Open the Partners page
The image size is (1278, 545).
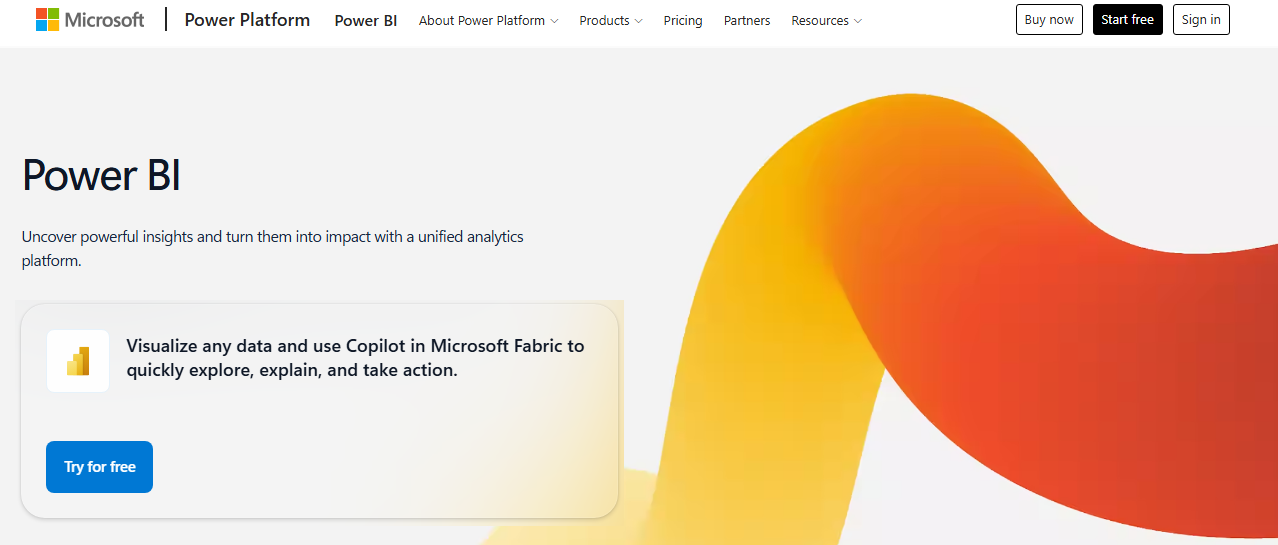[747, 20]
